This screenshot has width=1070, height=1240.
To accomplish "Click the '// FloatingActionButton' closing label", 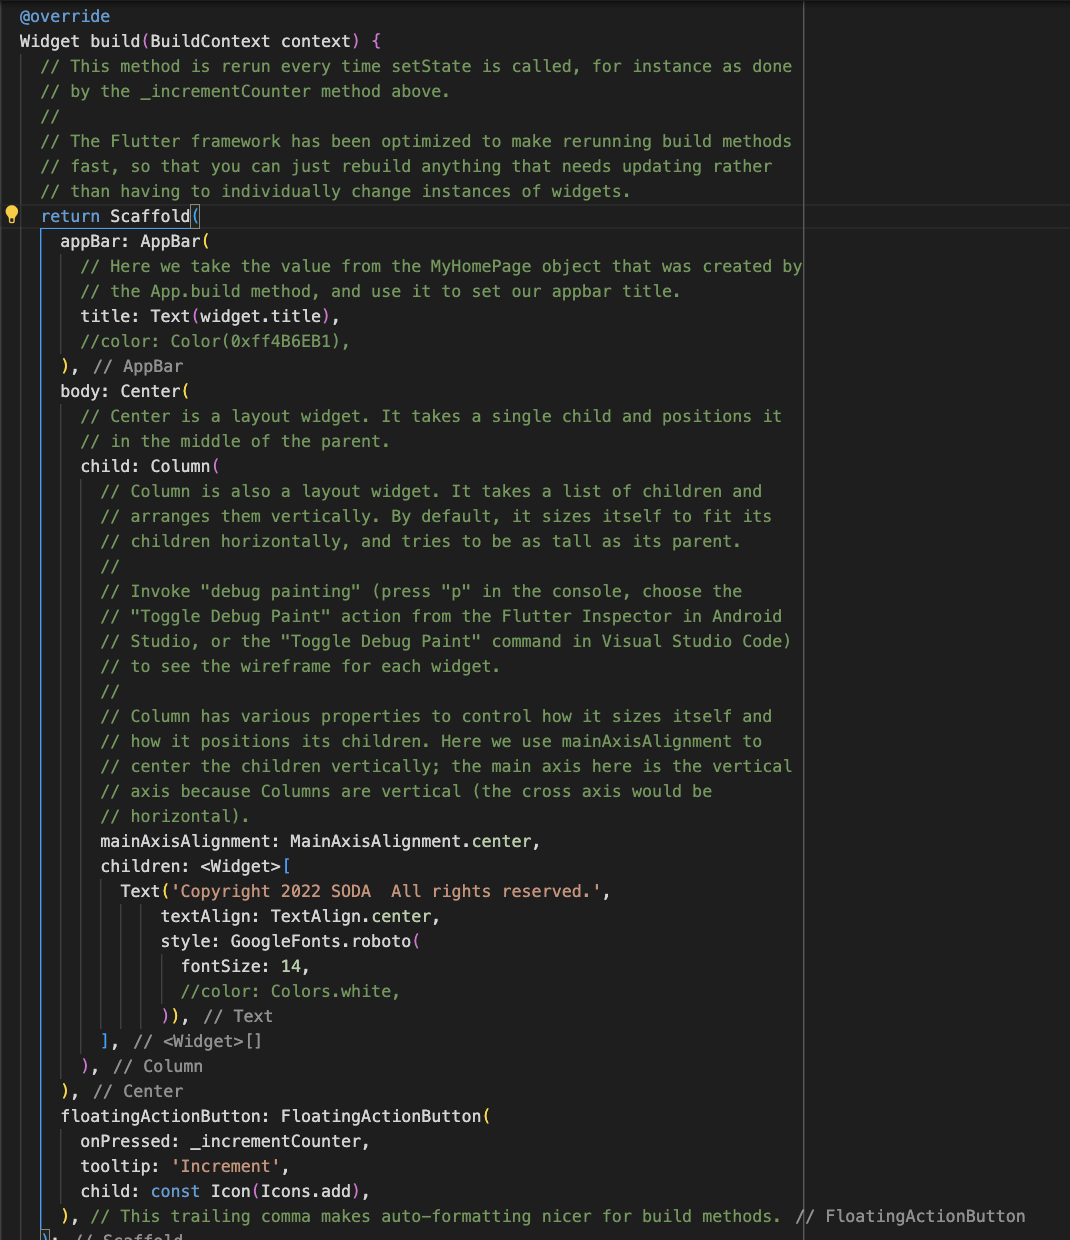I will click(x=911, y=1216).
